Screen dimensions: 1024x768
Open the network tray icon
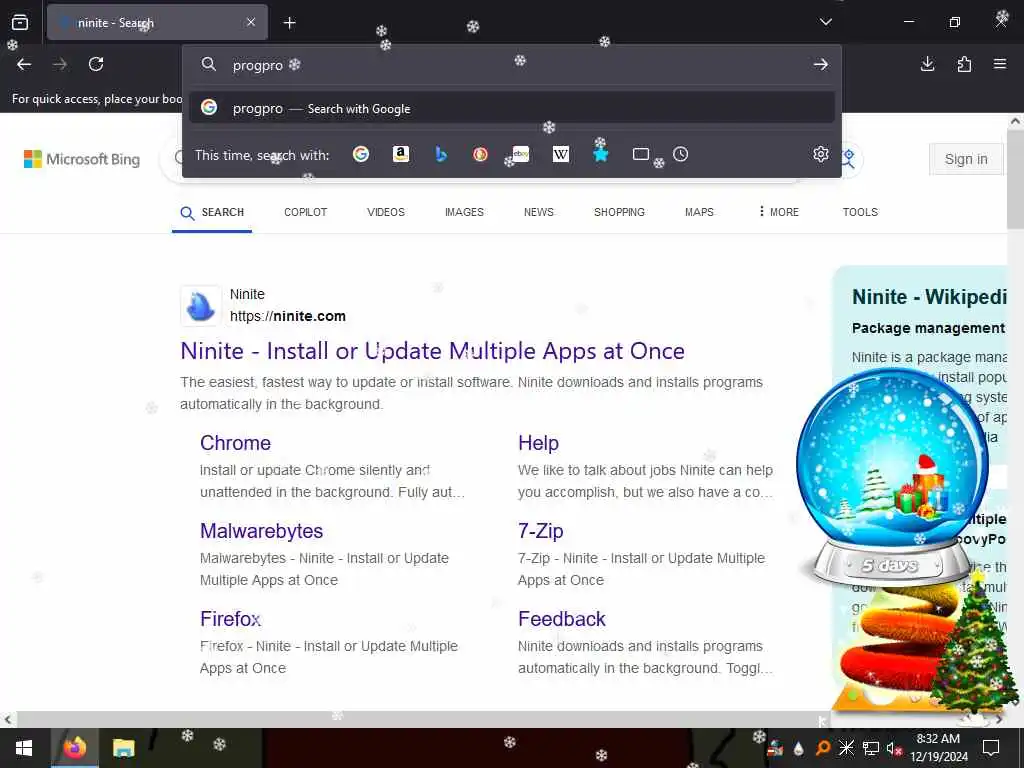870,748
